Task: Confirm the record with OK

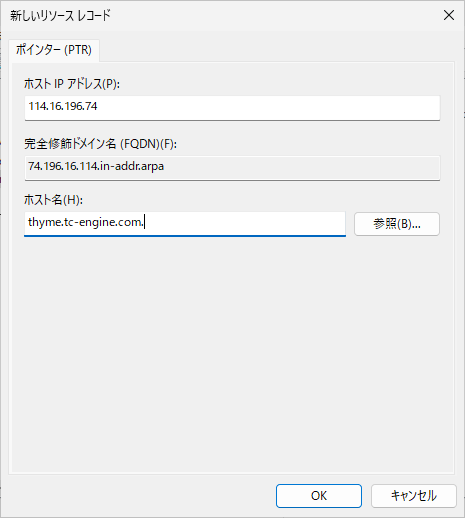Action: click(x=319, y=496)
